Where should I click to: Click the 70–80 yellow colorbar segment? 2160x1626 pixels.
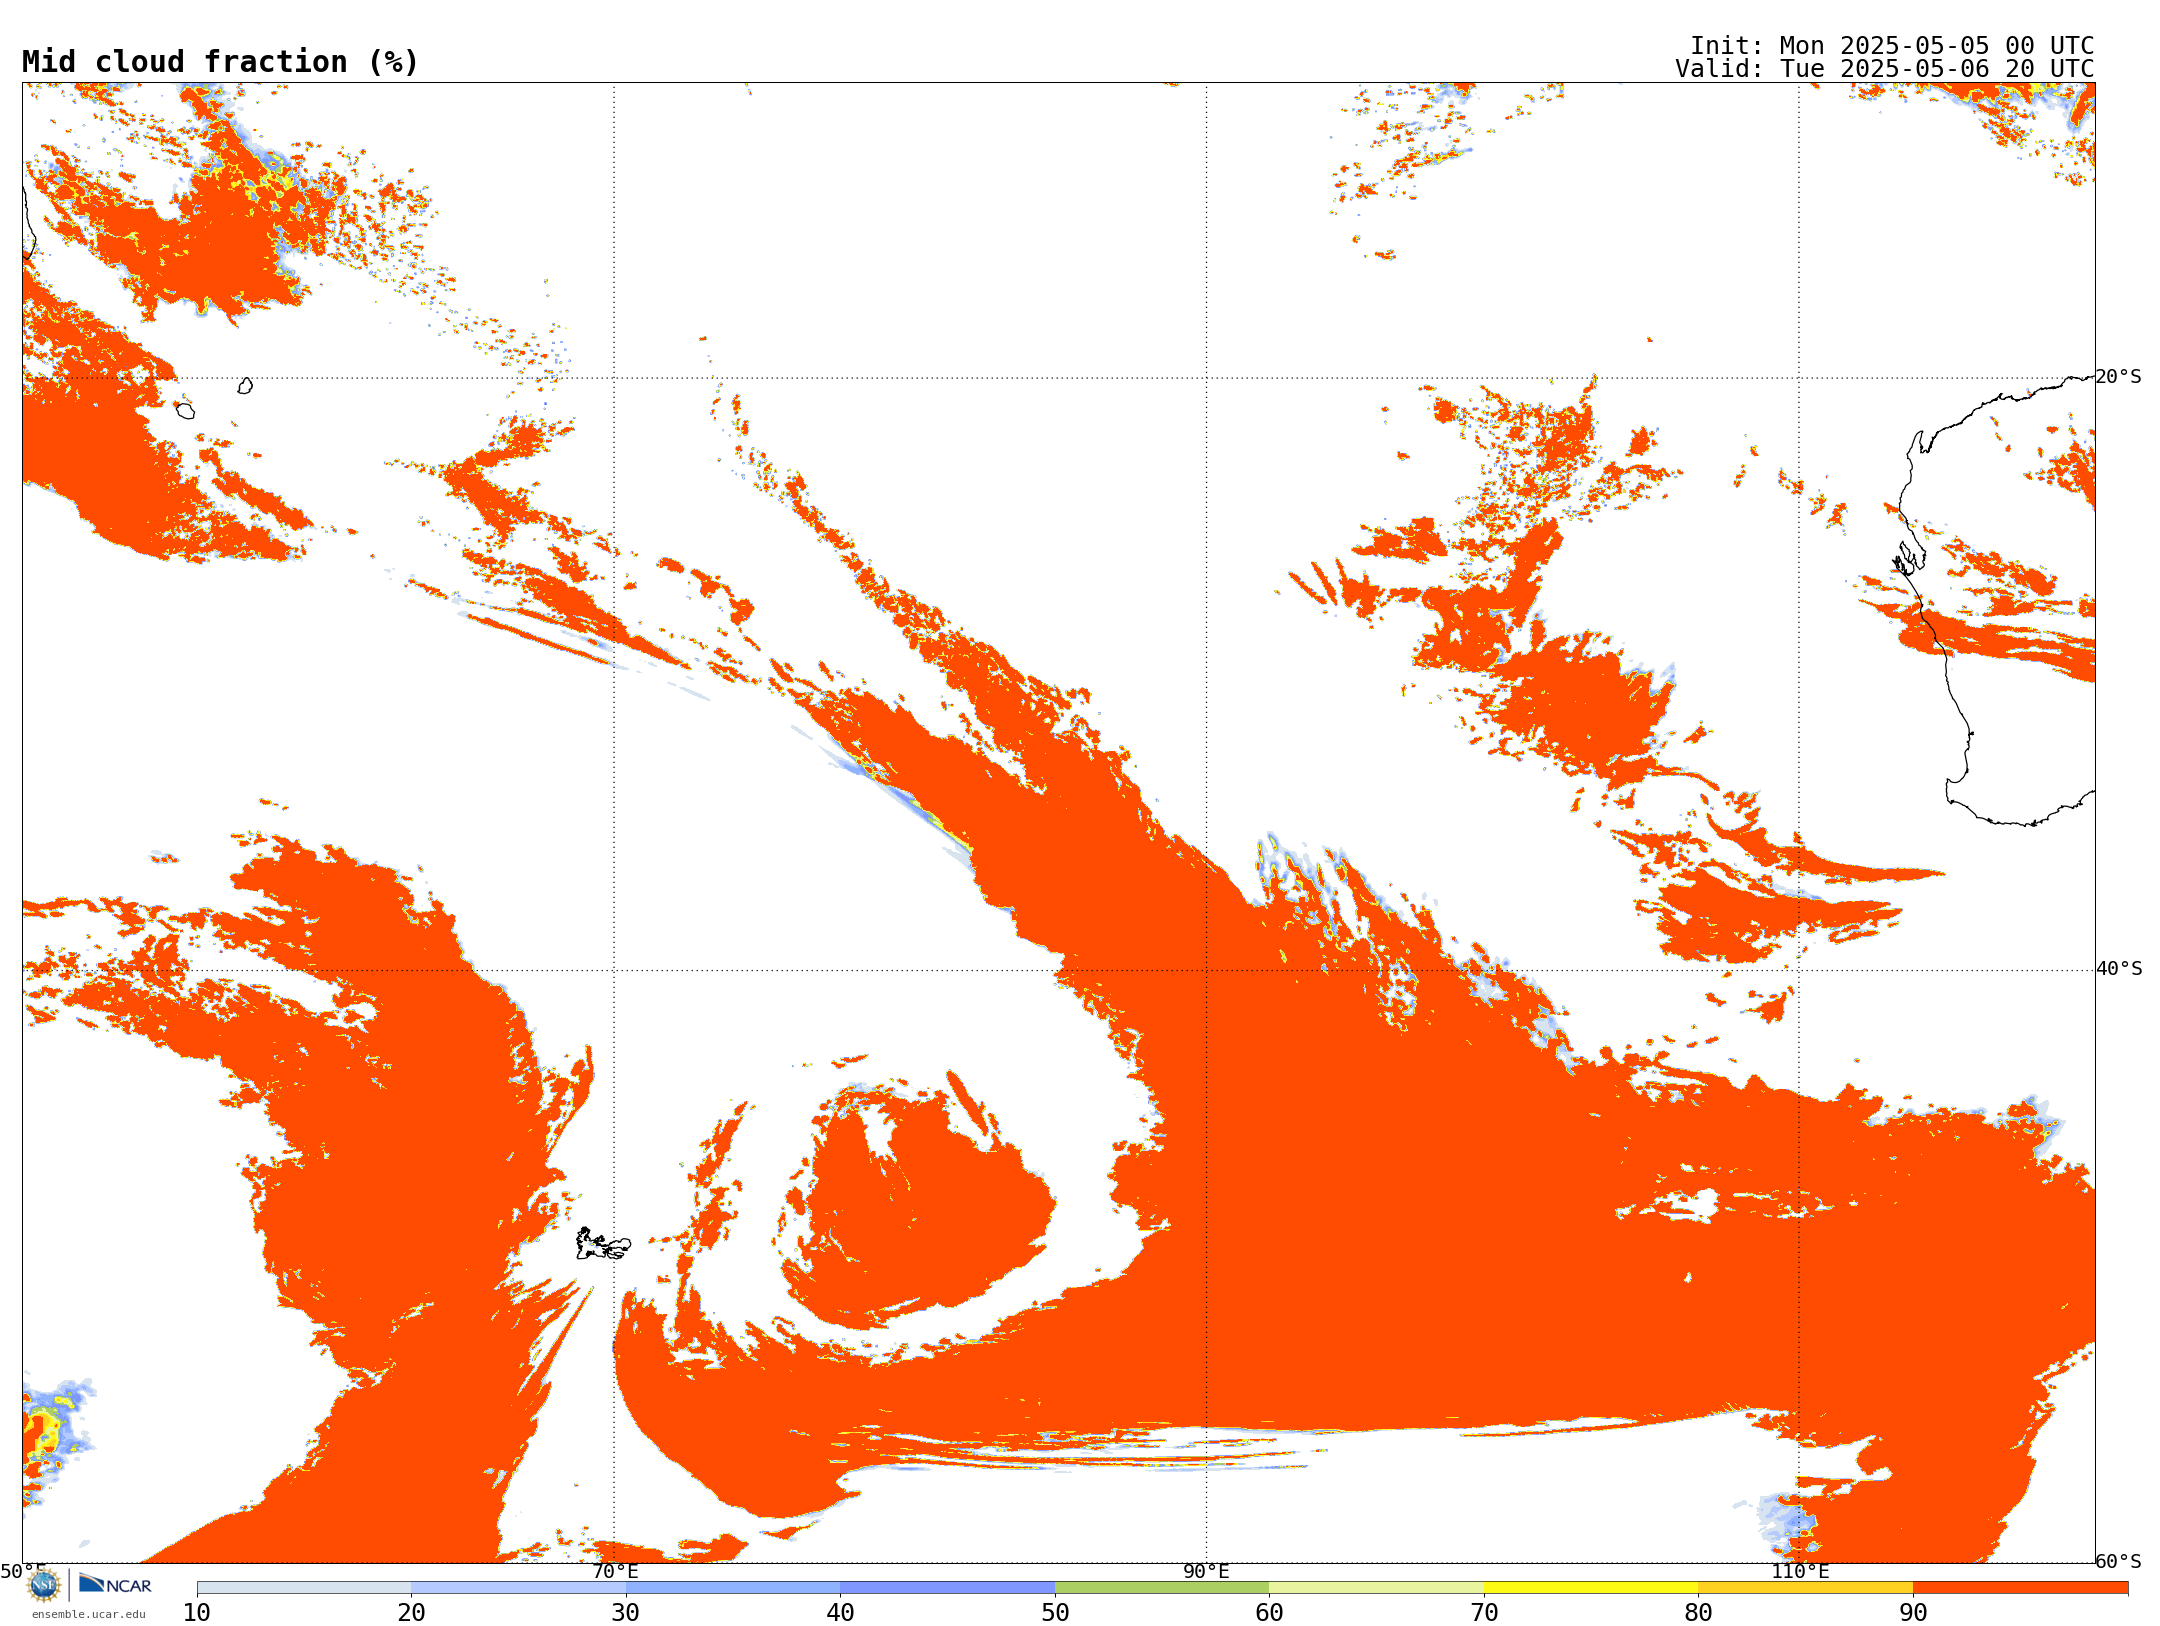1591,1588
